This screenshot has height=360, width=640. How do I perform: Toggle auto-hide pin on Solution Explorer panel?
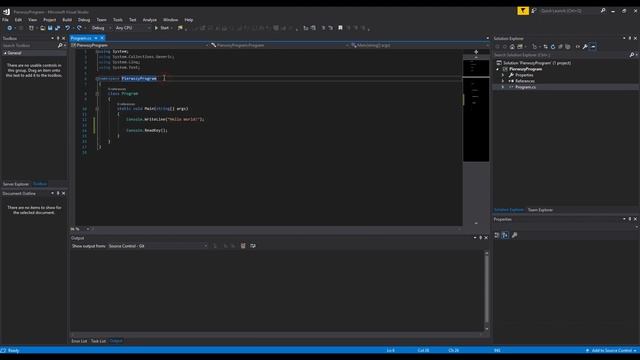630,38
